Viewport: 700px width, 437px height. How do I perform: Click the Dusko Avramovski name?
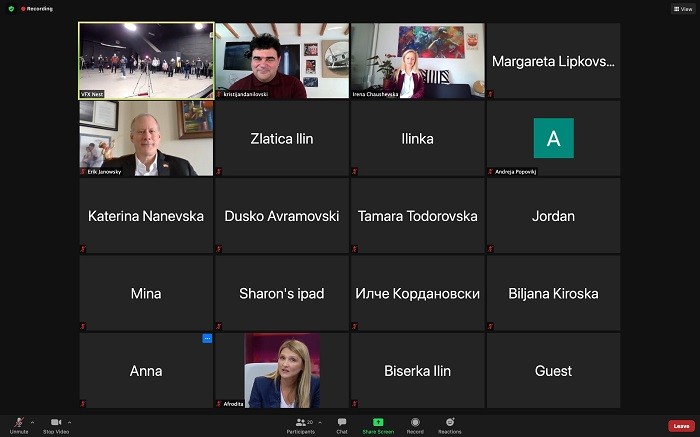pos(282,216)
